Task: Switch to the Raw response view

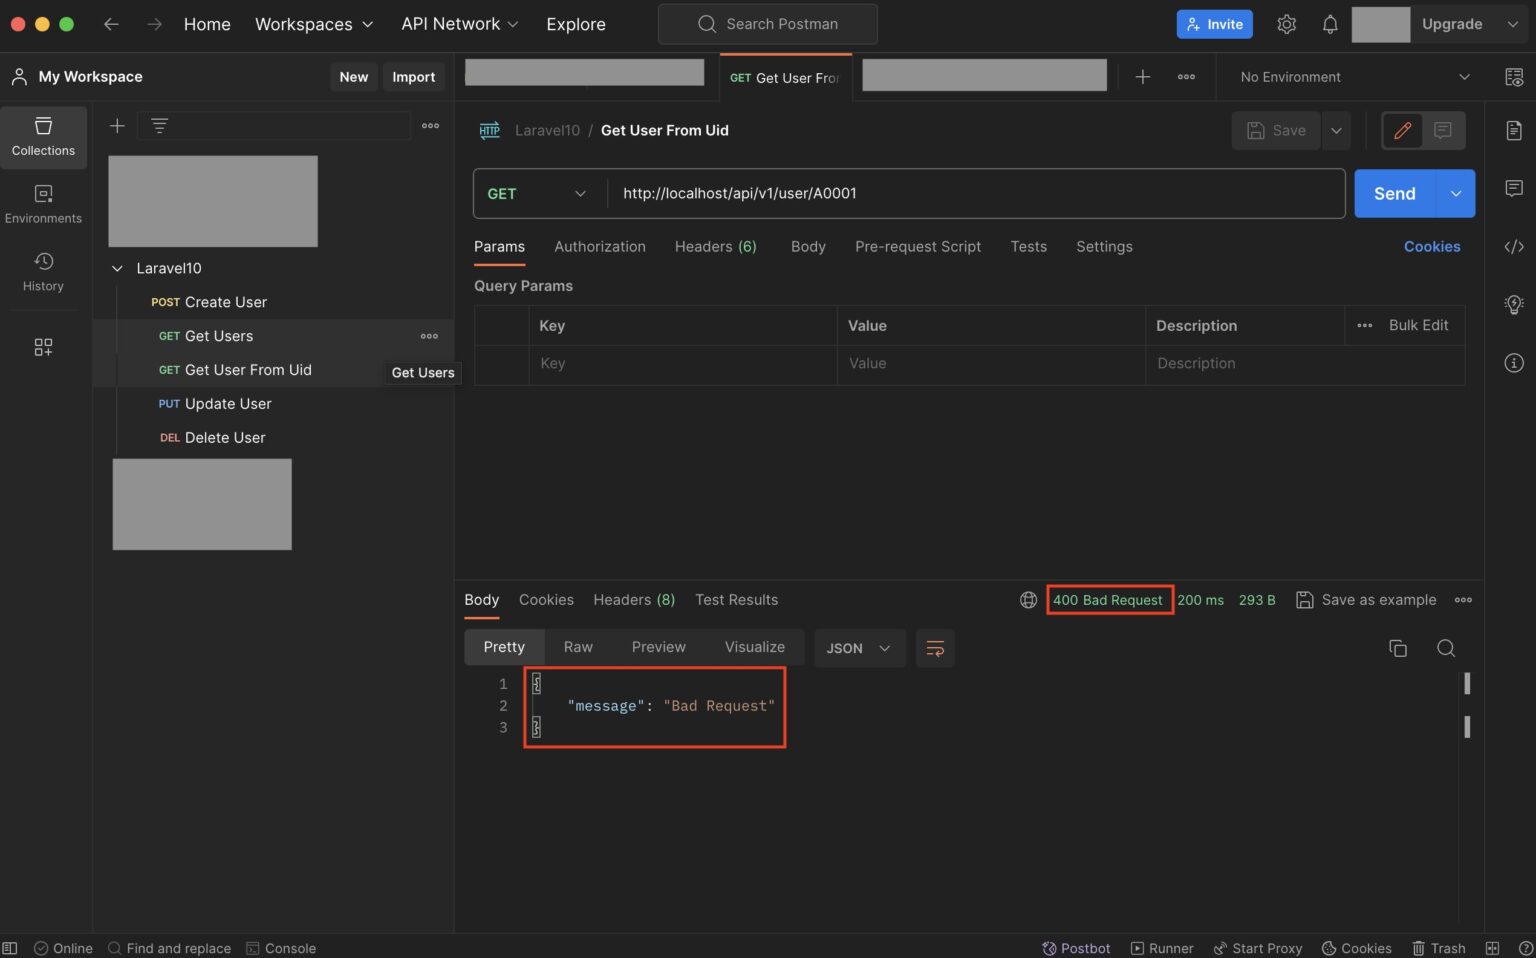Action: point(577,647)
